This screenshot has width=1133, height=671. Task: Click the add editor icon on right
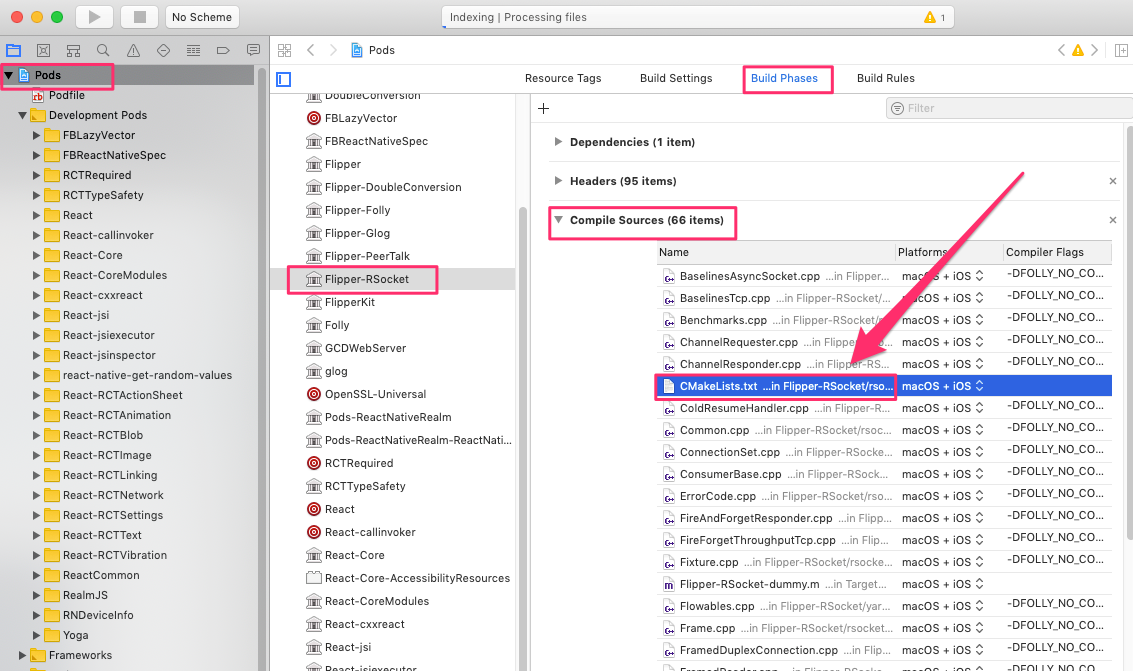coord(1121,50)
